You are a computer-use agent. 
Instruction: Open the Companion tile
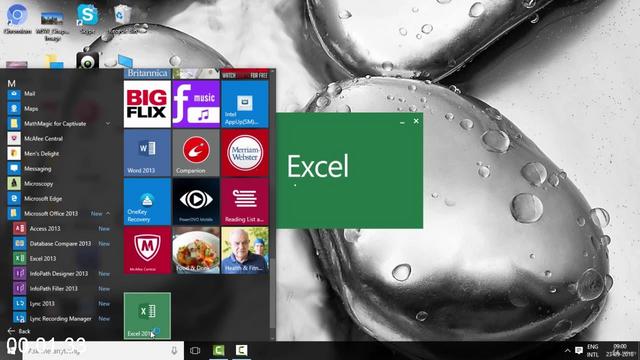pos(196,153)
